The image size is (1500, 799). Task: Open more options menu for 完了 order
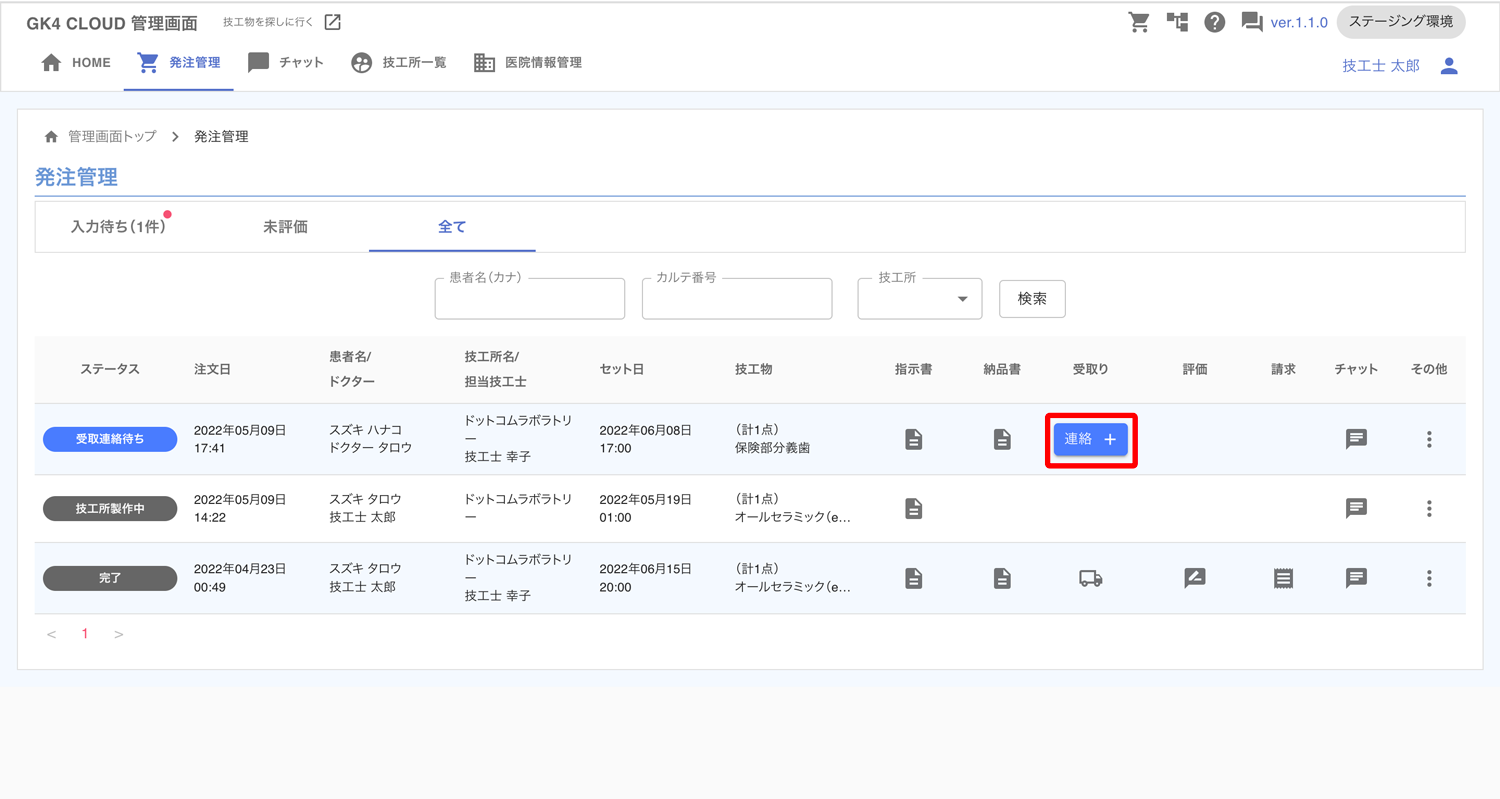tap(1429, 578)
